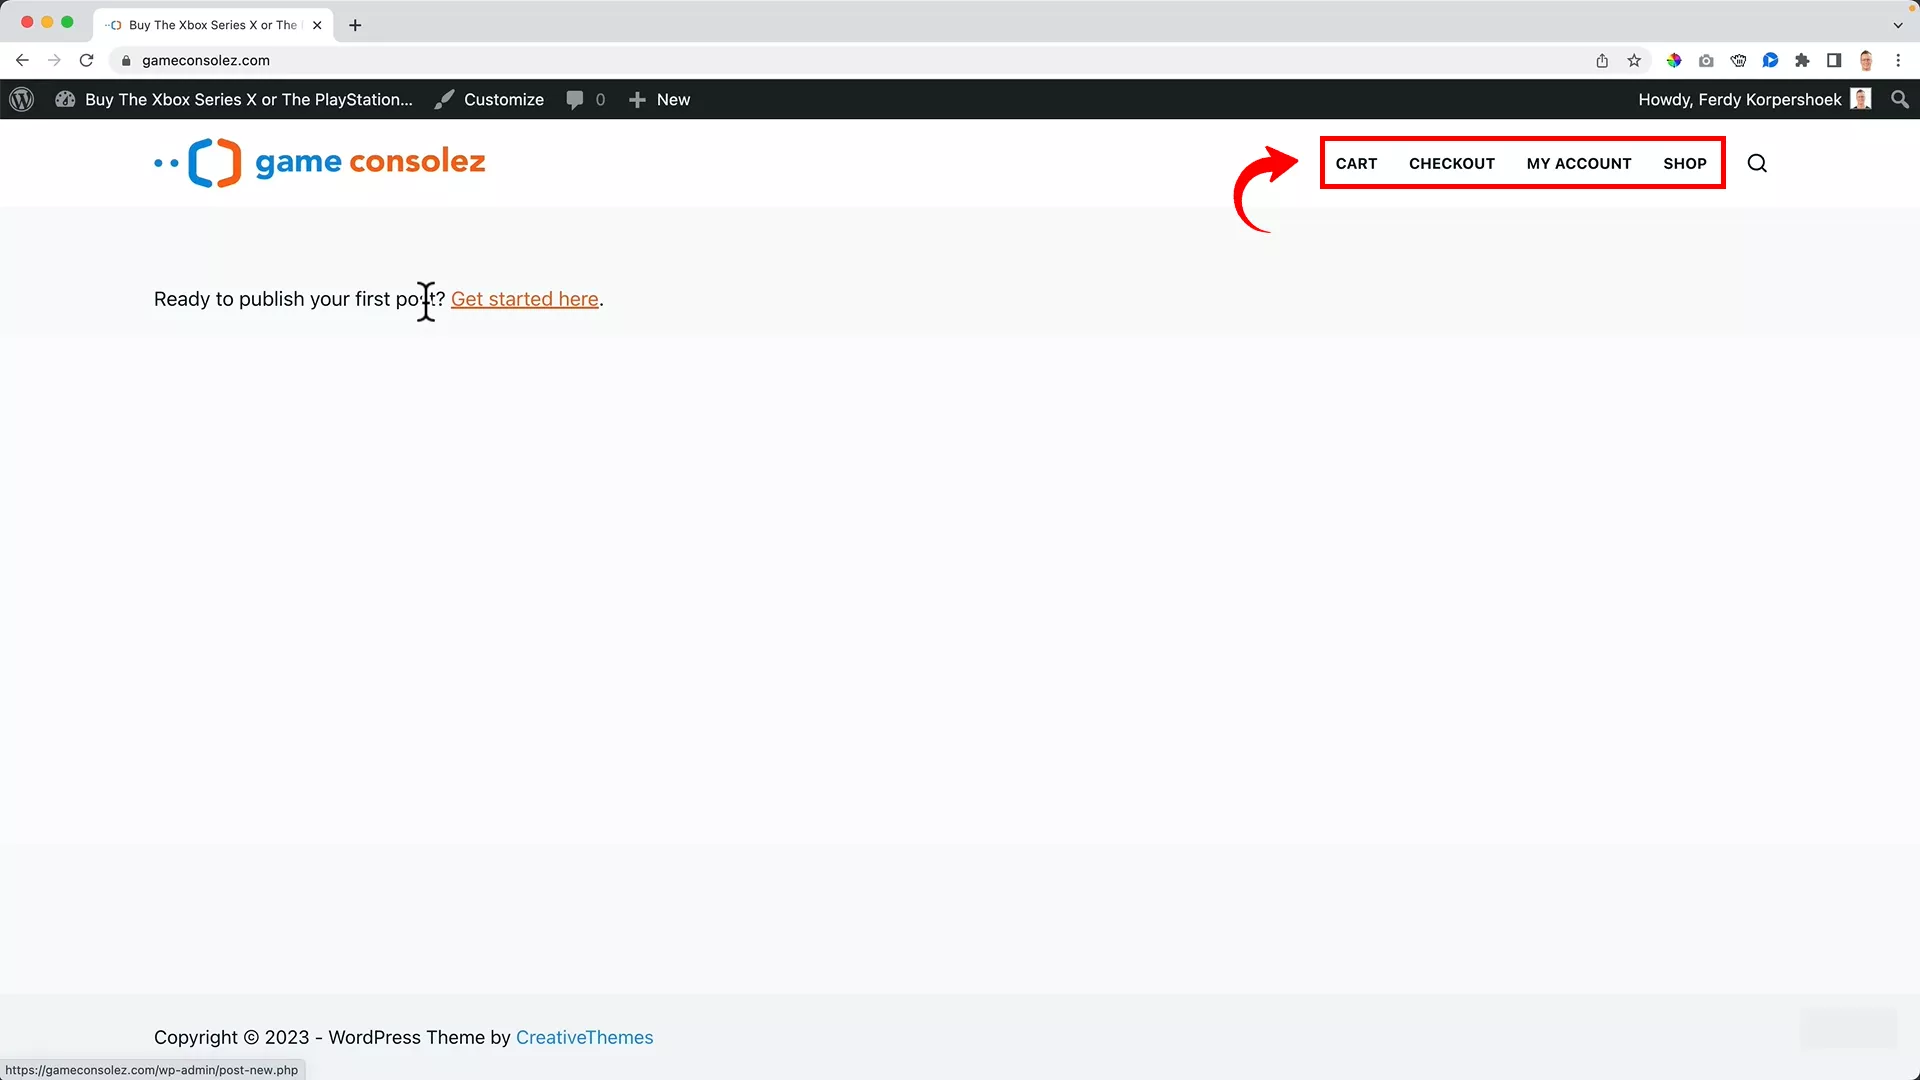Open the search magnifier on the site header

[x=1757, y=163]
